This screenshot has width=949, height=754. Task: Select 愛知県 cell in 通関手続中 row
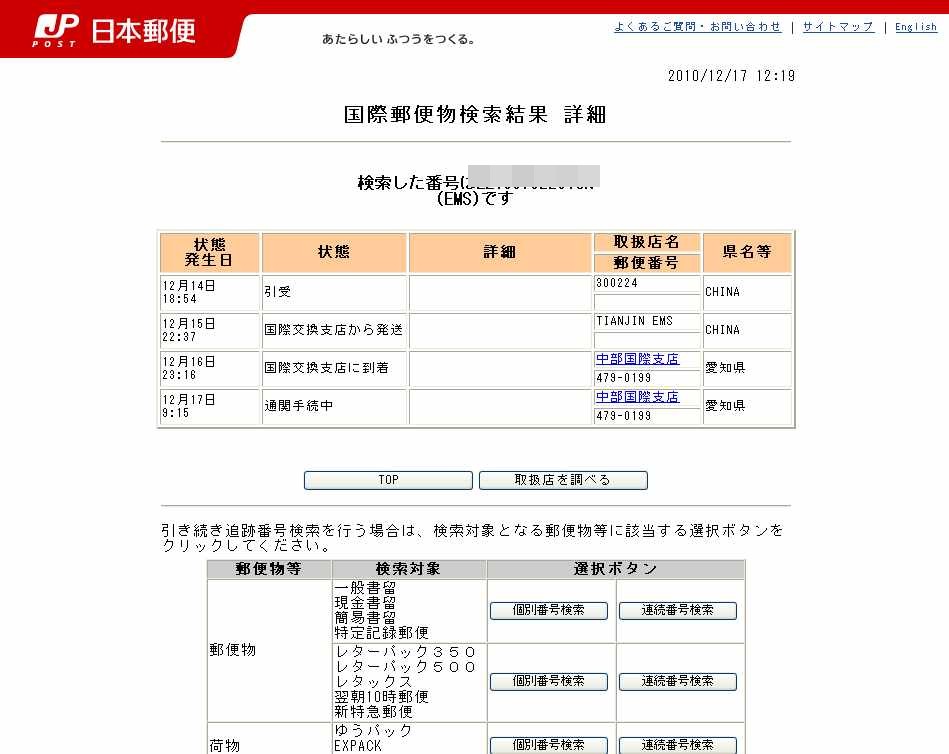[747, 407]
